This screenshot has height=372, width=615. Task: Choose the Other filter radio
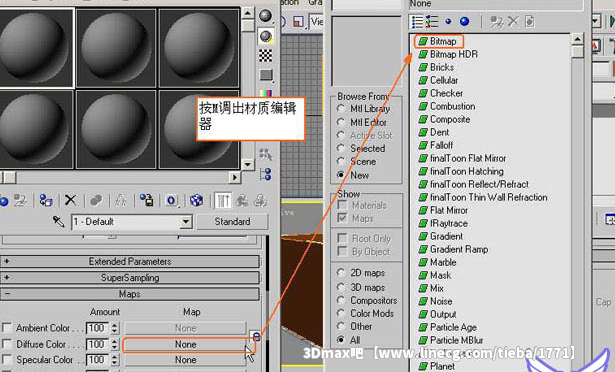(x=341, y=326)
